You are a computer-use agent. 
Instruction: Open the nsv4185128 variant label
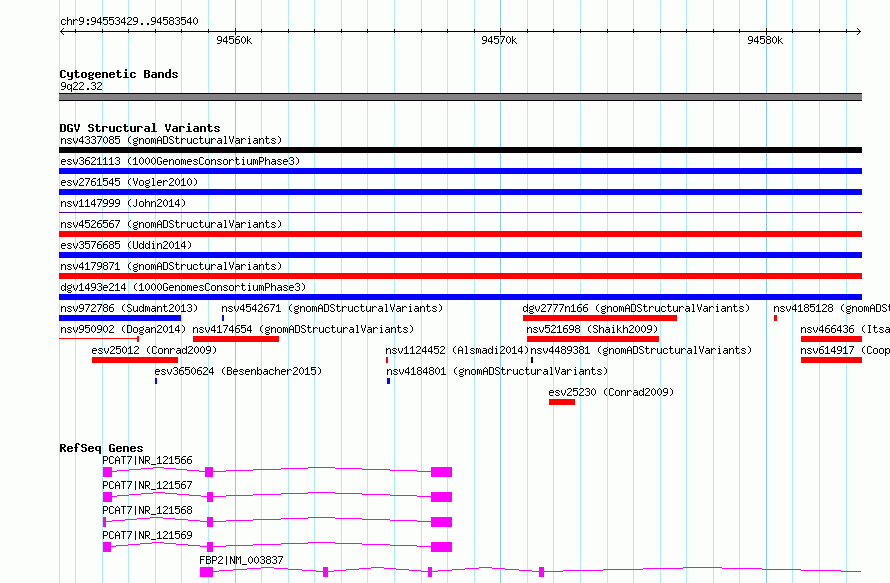pyautogui.click(x=832, y=308)
